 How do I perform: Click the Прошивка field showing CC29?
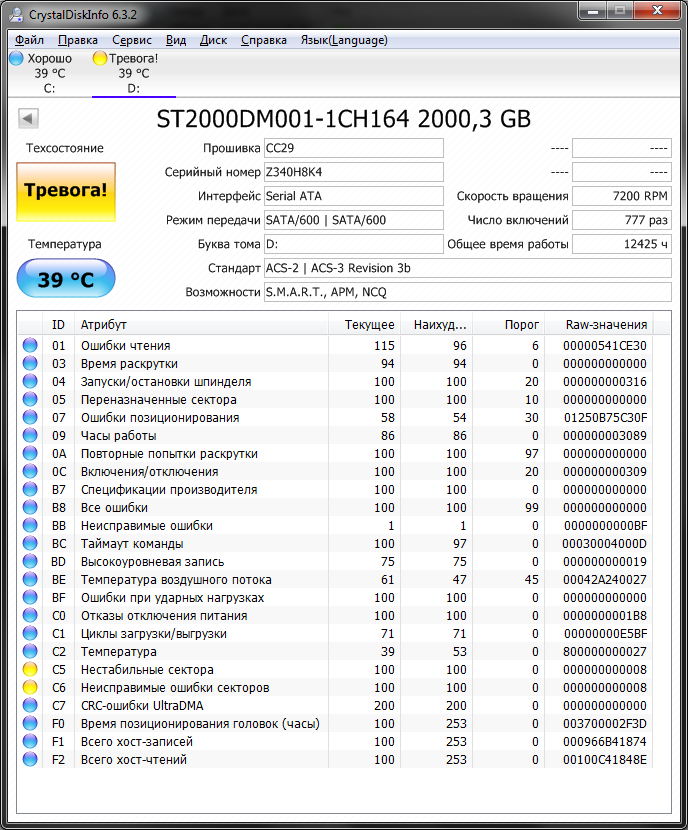[354, 148]
